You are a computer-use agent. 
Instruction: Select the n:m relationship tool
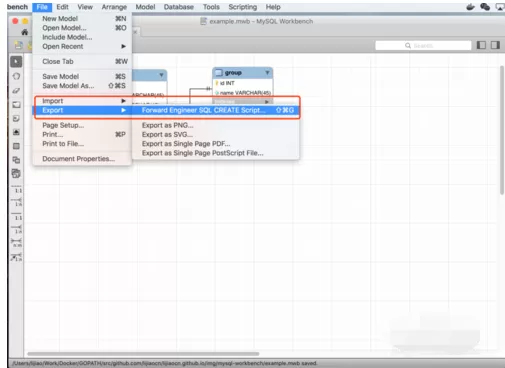coord(17,242)
